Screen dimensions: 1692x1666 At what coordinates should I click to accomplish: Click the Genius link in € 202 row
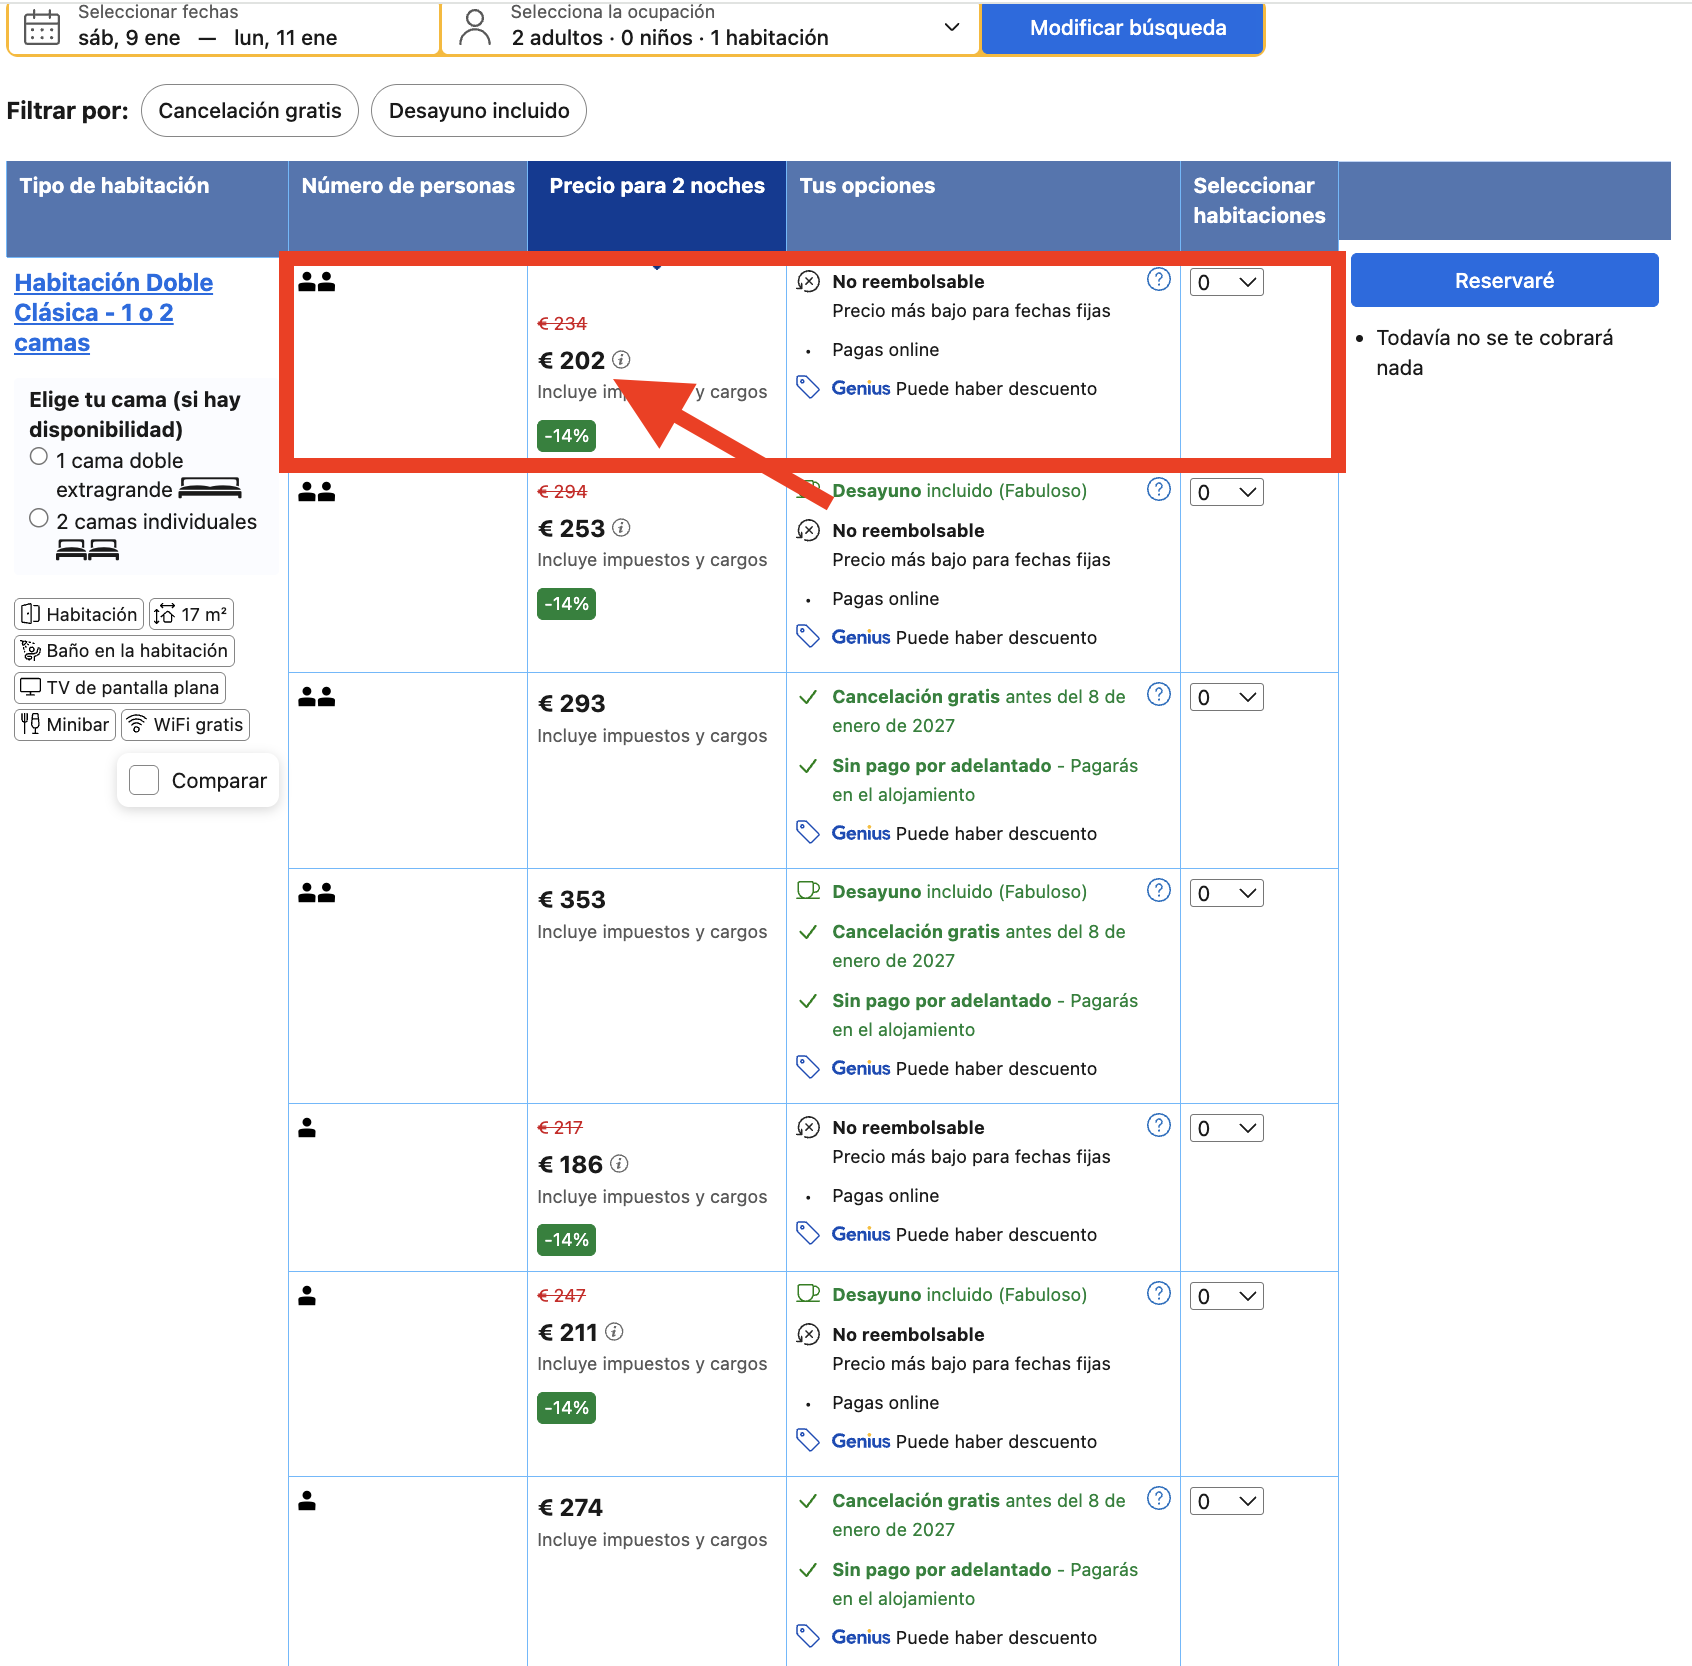click(861, 388)
